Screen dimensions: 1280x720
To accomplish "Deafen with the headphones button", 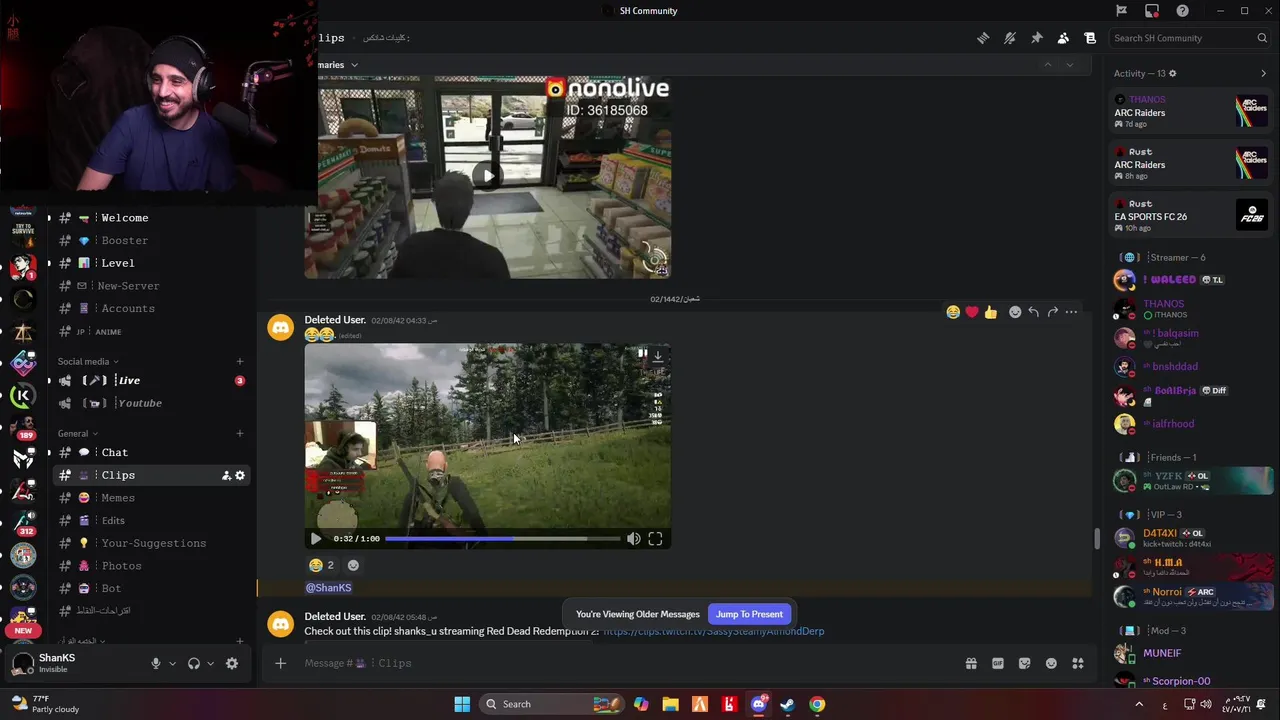I will (194, 663).
